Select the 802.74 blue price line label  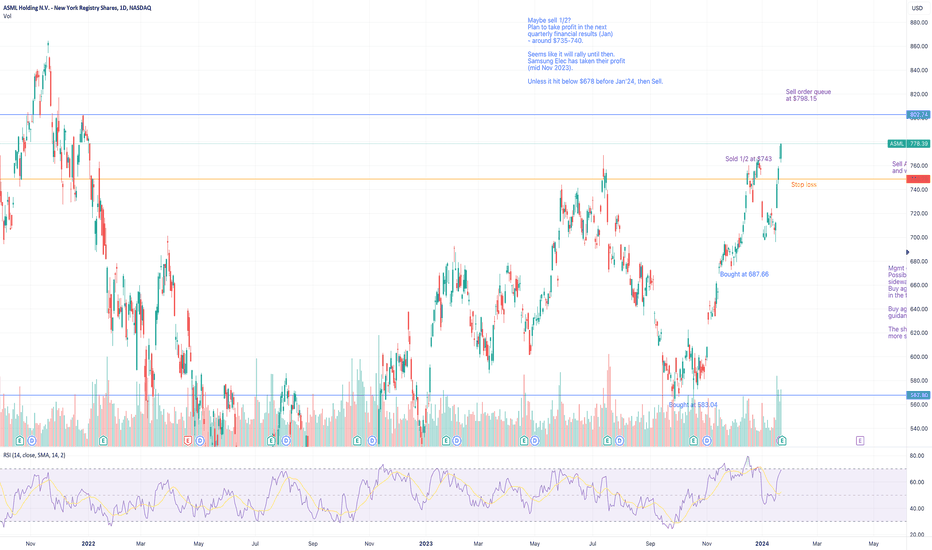coord(918,114)
